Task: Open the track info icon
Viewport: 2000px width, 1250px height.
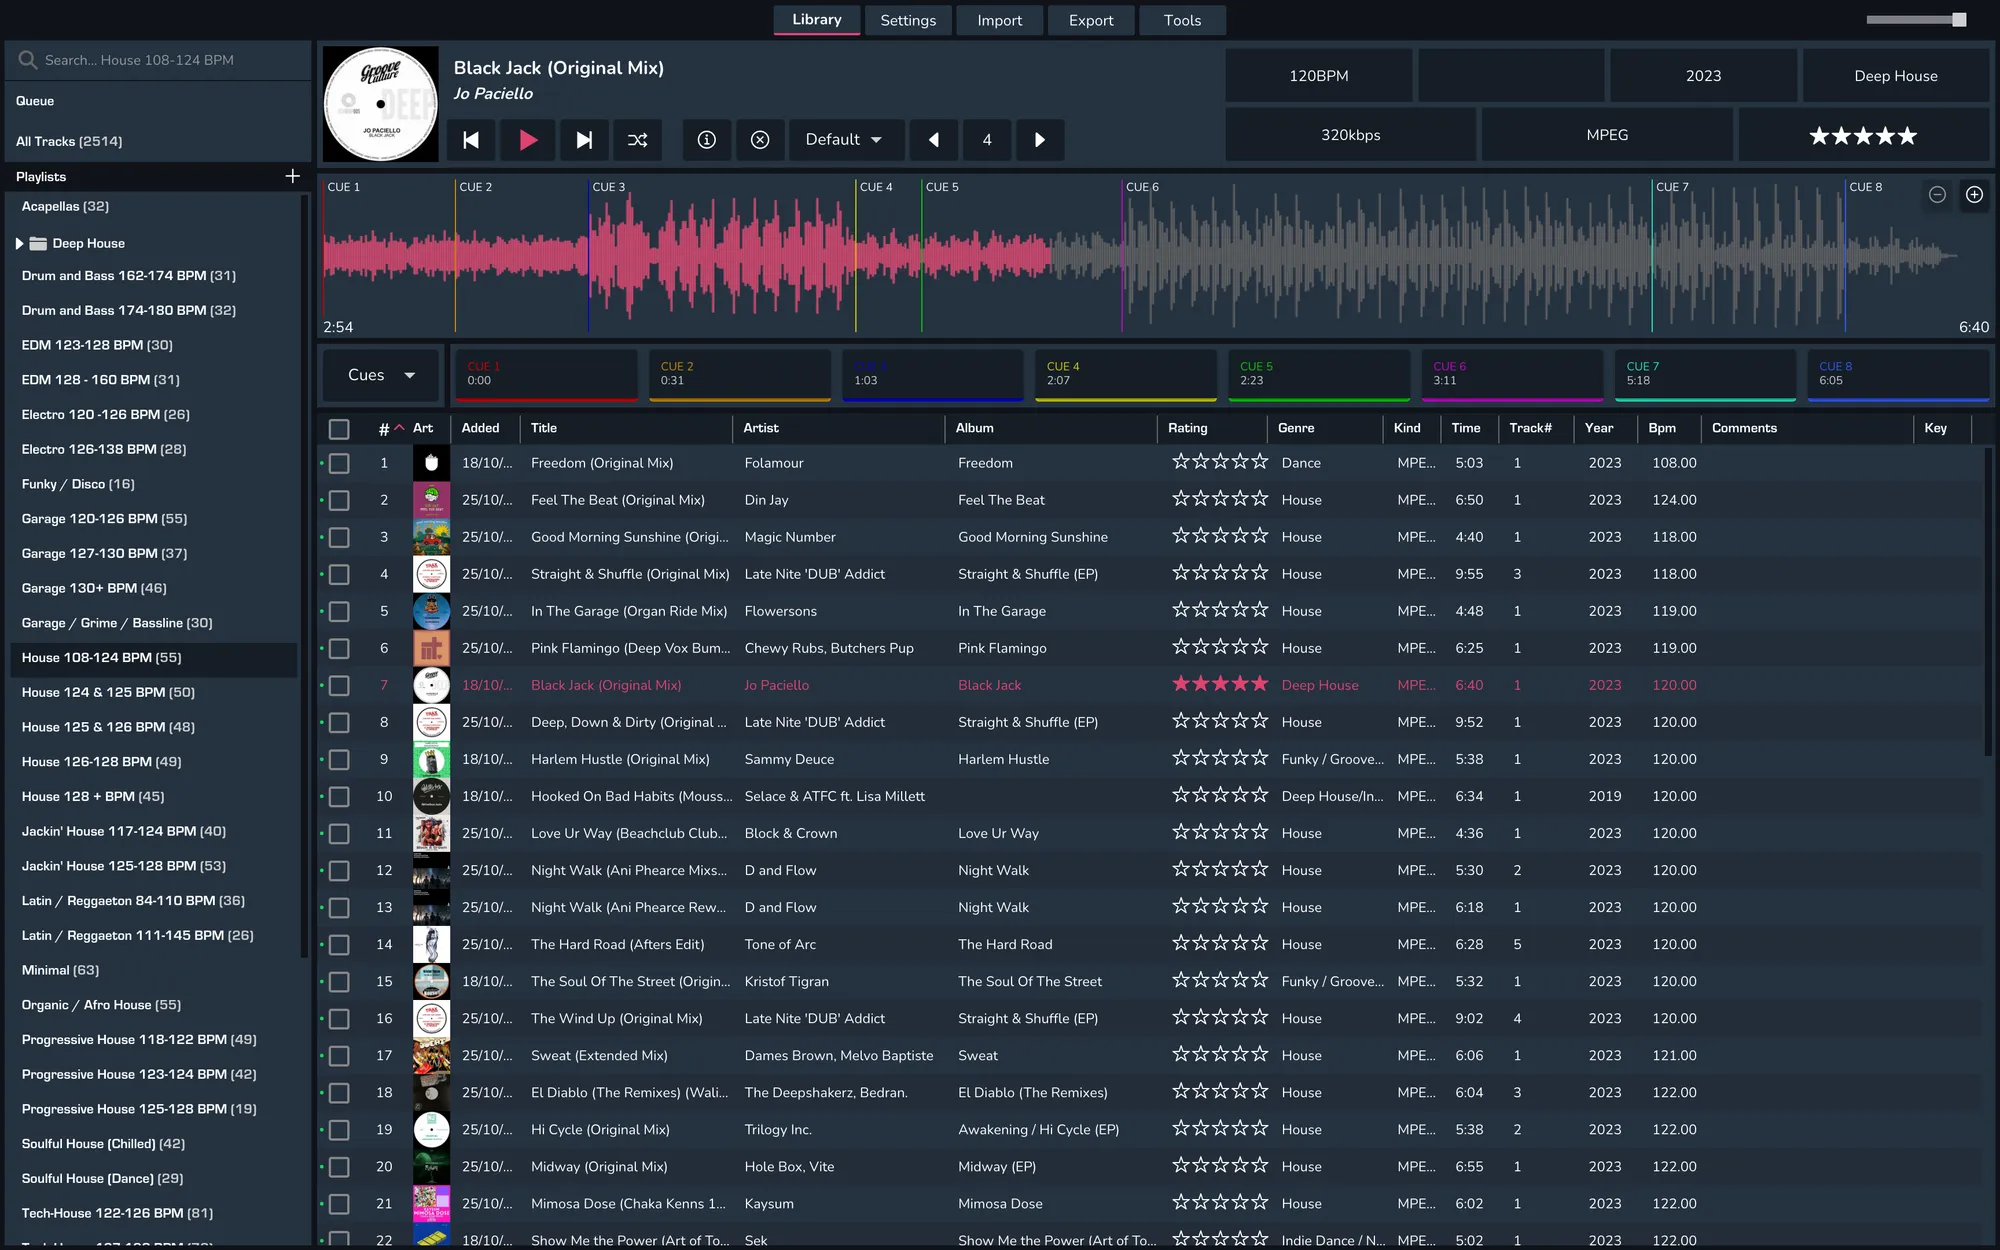Action: [x=706, y=140]
